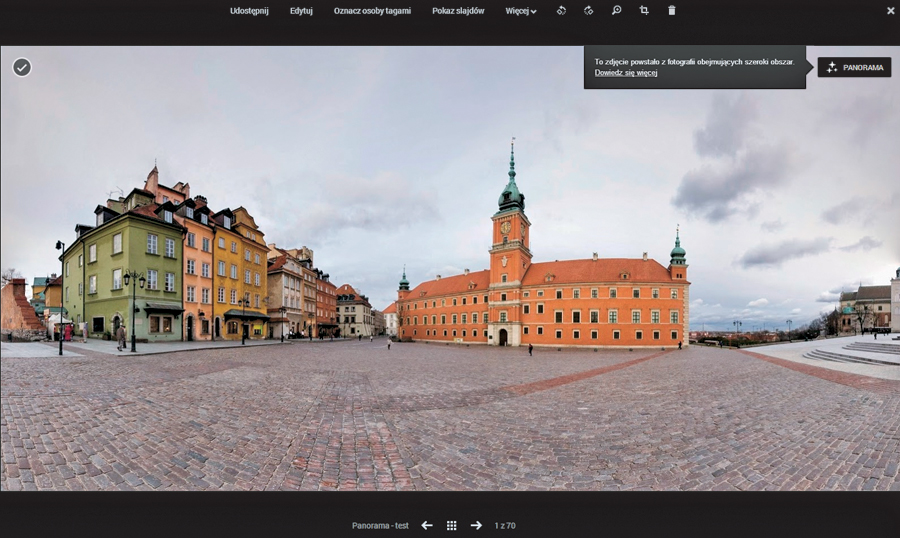This screenshot has height=538, width=900.
Task: Click the zoom magnifier icon
Action: pyautogui.click(x=617, y=11)
